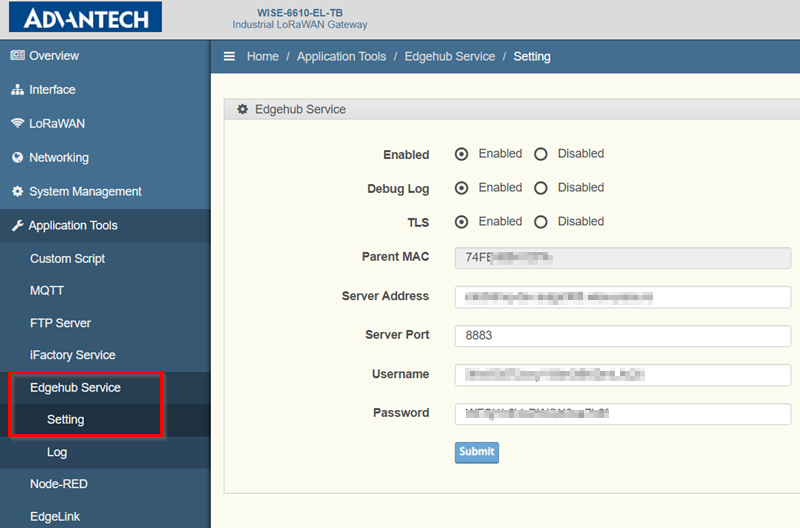Viewport: 800px width, 528px height.
Task: Click the Overview sidebar icon
Action: point(17,56)
